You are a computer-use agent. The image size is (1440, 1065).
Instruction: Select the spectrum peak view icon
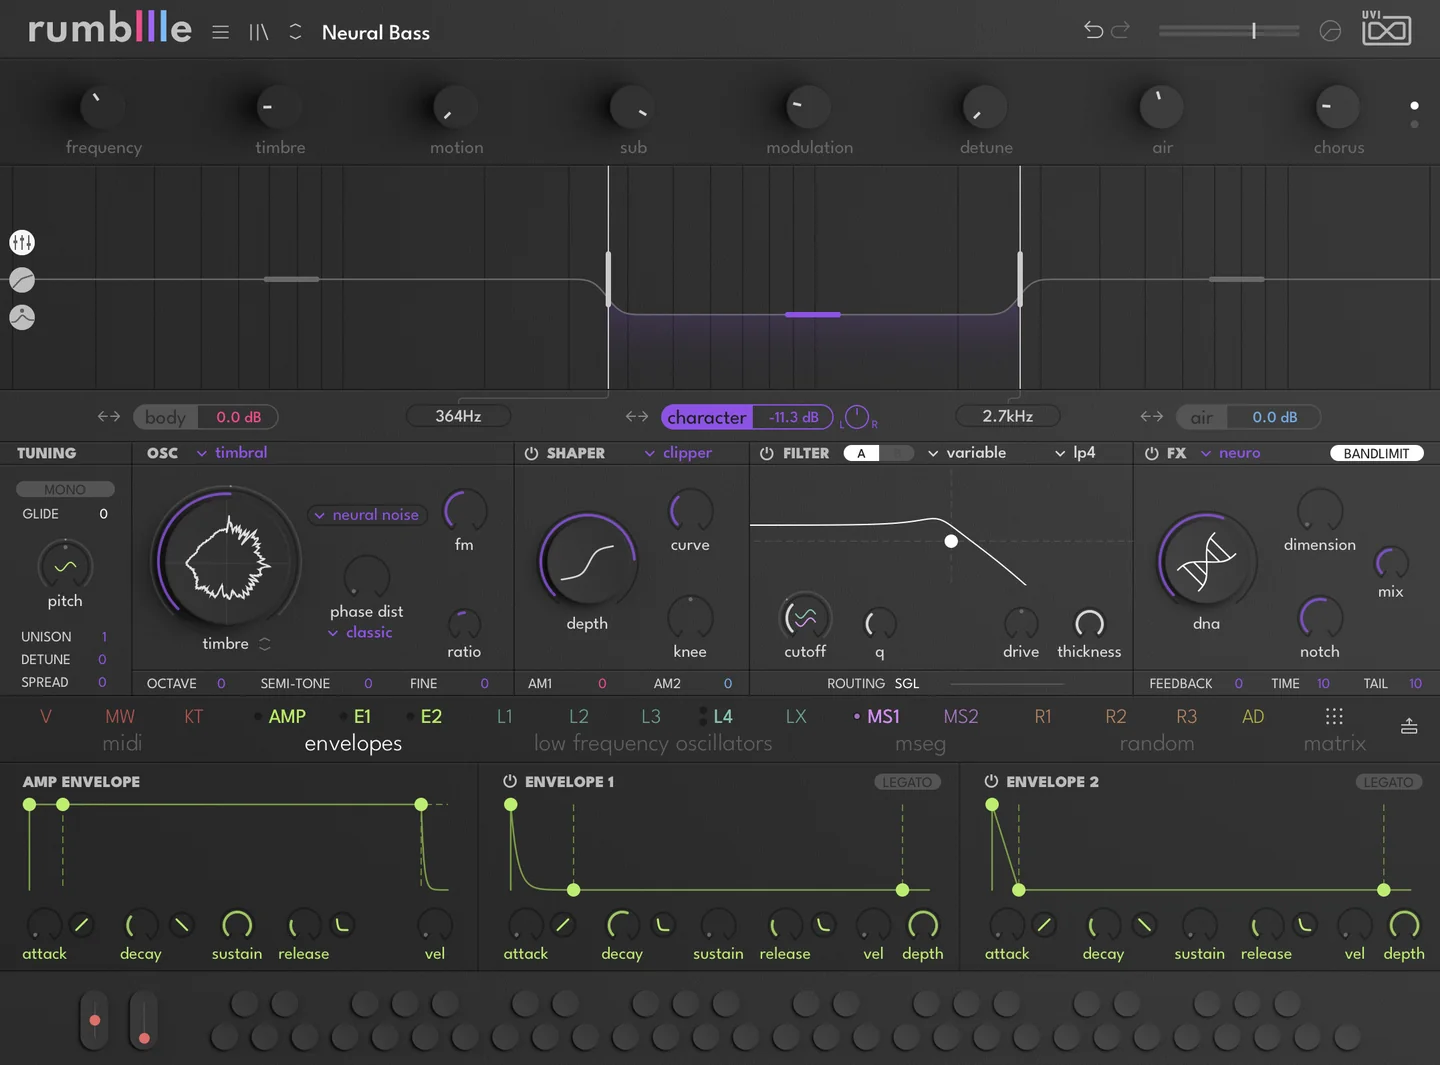tap(22, 317)
